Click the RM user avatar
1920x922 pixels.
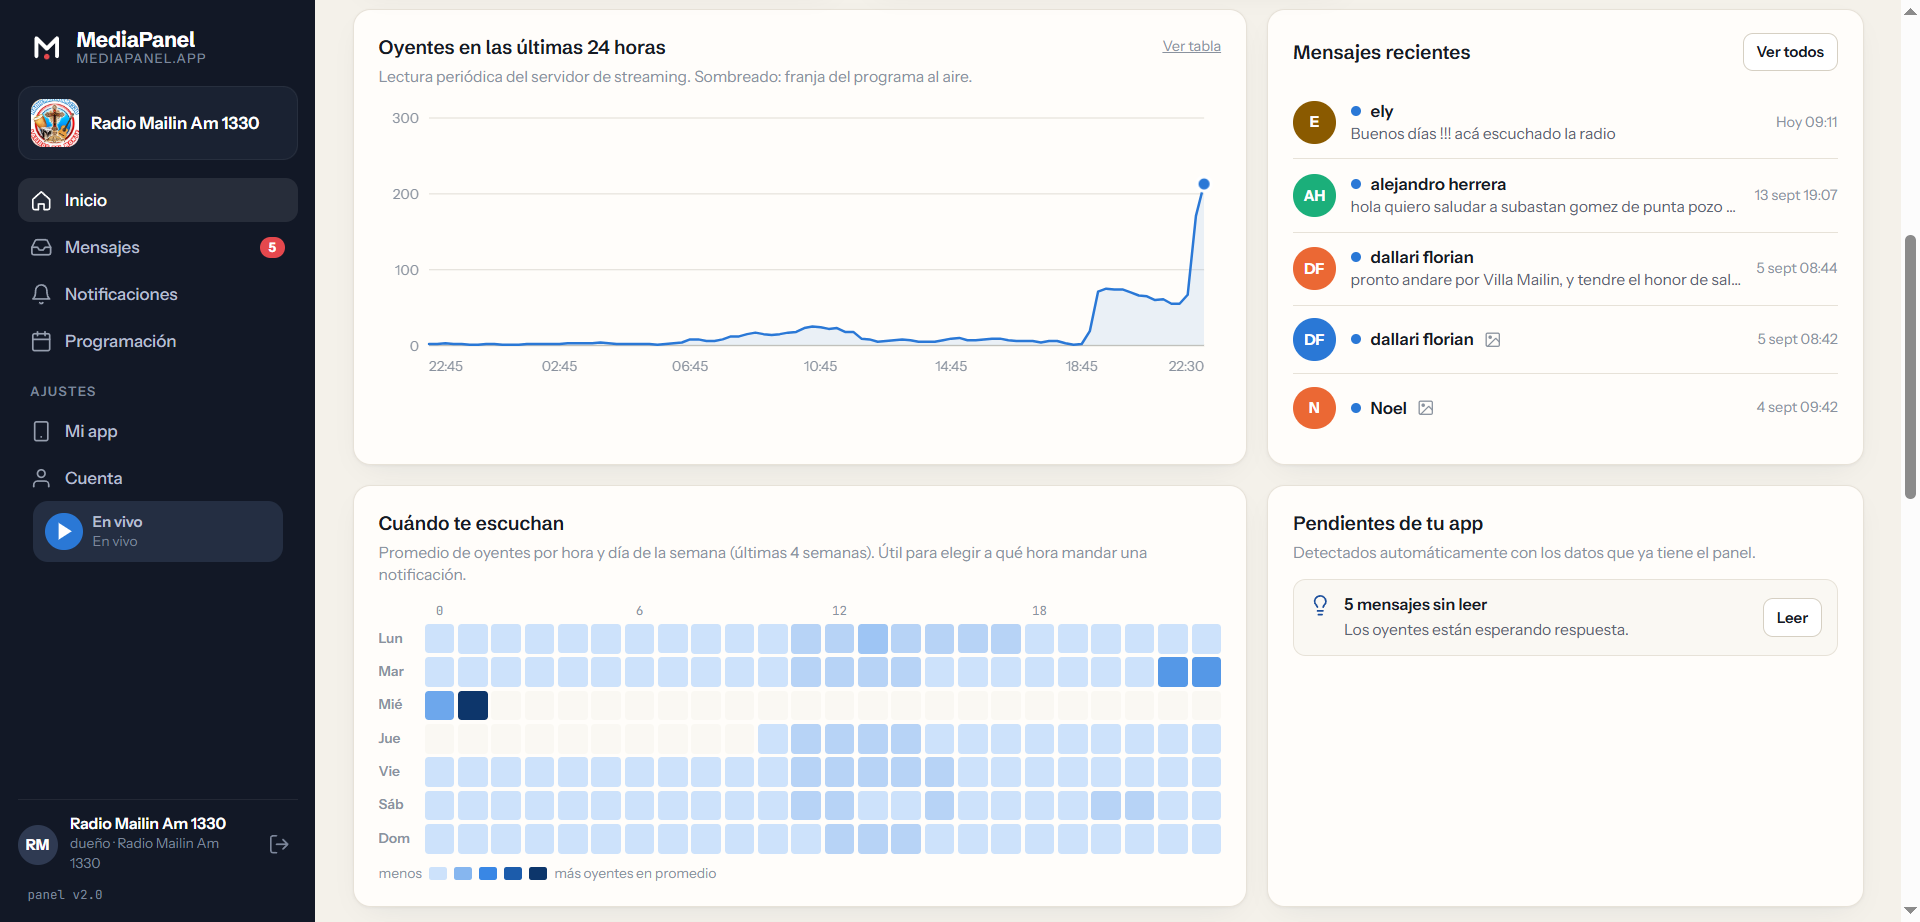point(38,844)
